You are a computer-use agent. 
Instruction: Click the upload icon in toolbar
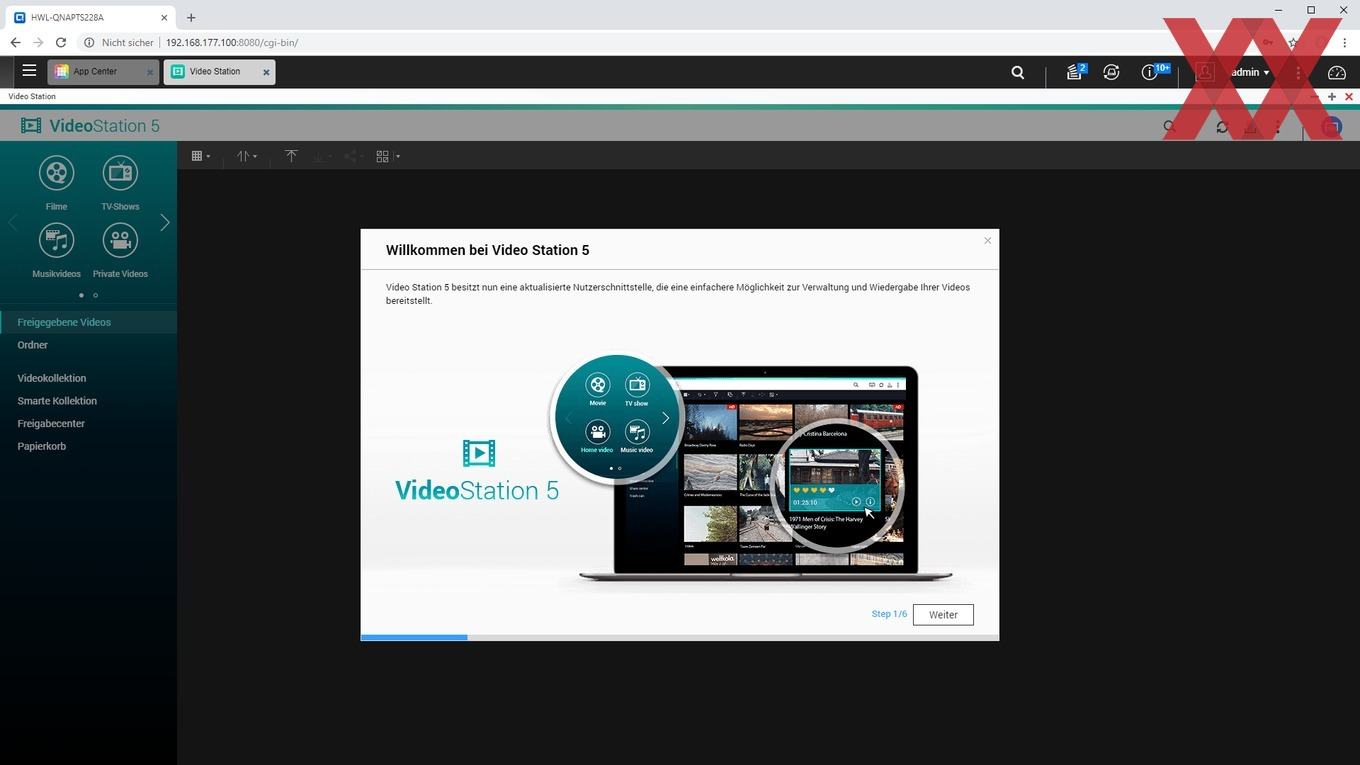pos(291,156)
